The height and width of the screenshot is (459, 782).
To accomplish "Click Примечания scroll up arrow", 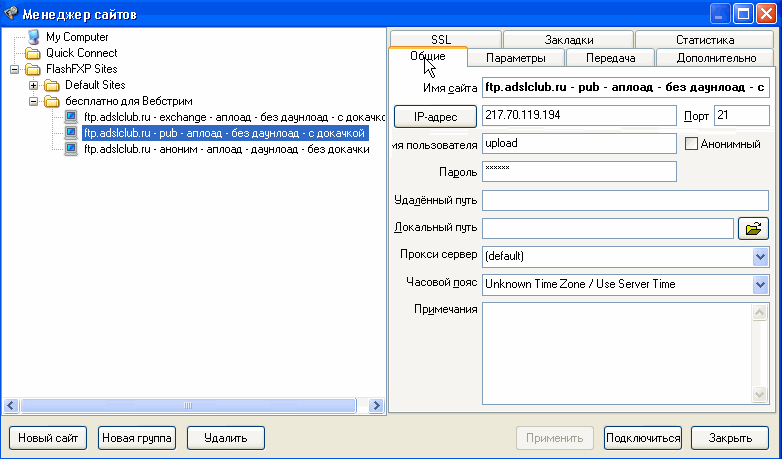I will pos(760,313).
